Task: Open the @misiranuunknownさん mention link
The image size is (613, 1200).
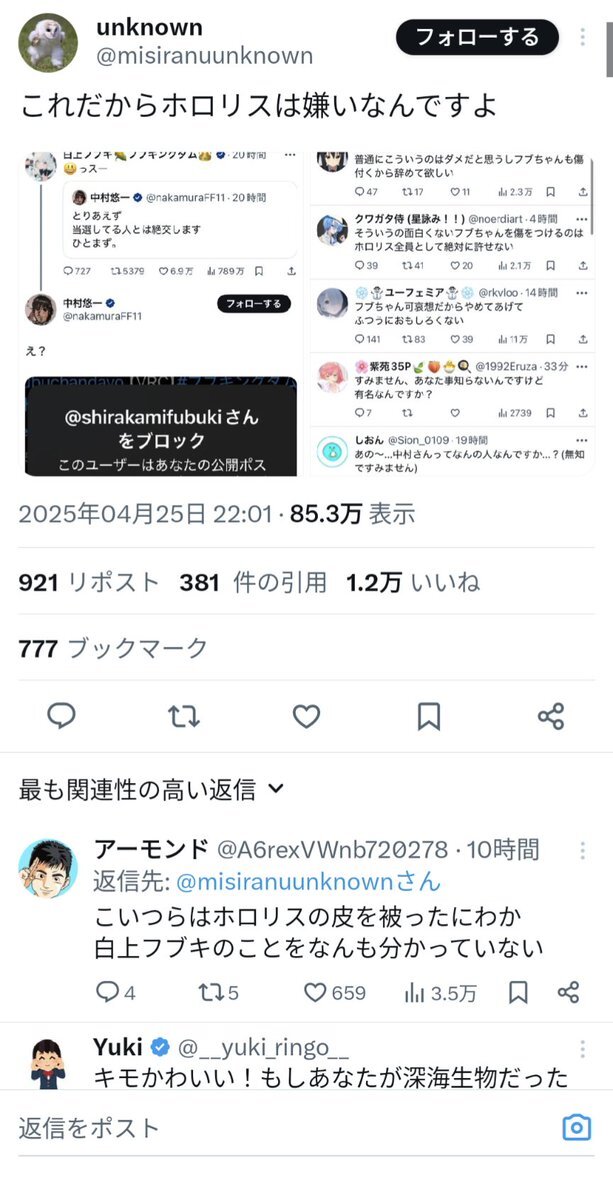Action: (x=308, y=881)
